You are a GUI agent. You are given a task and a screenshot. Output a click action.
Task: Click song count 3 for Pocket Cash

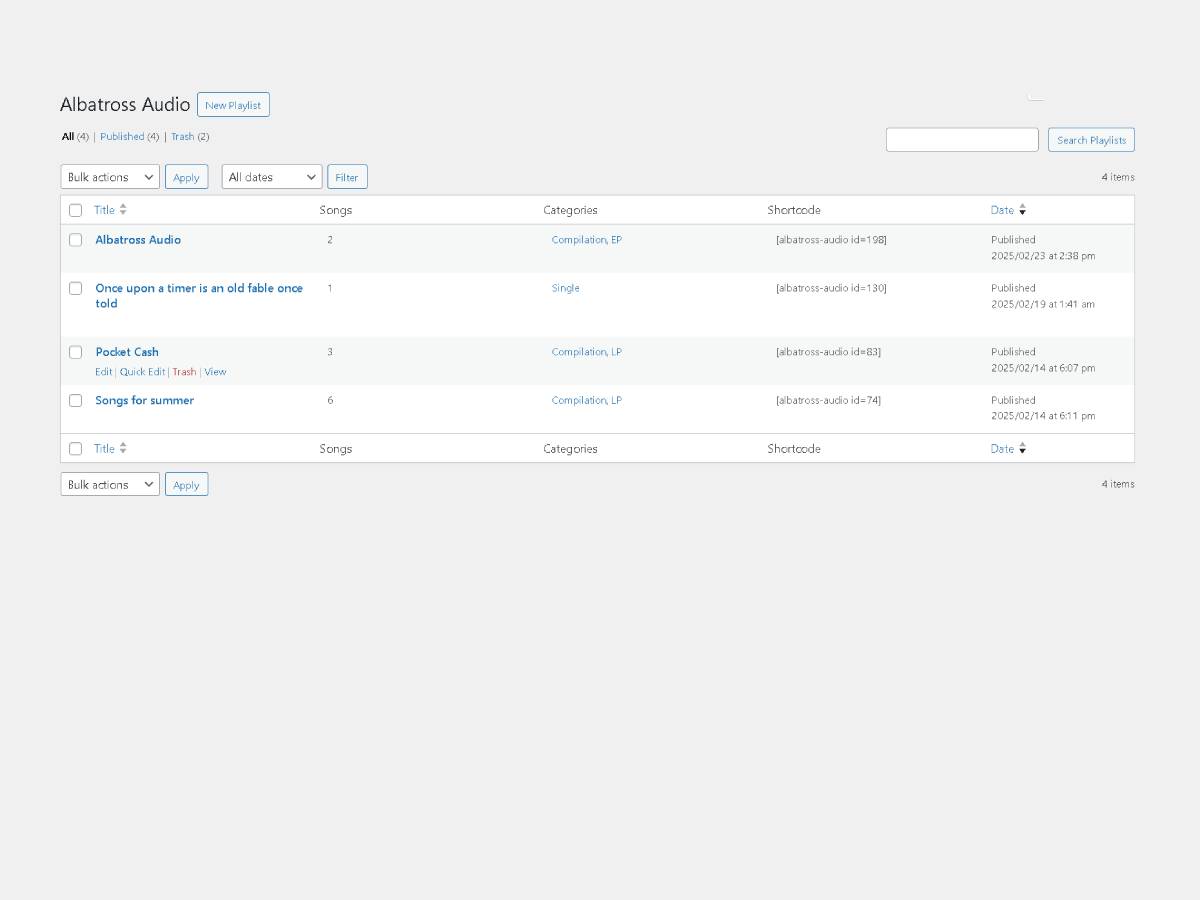[330, 352]
